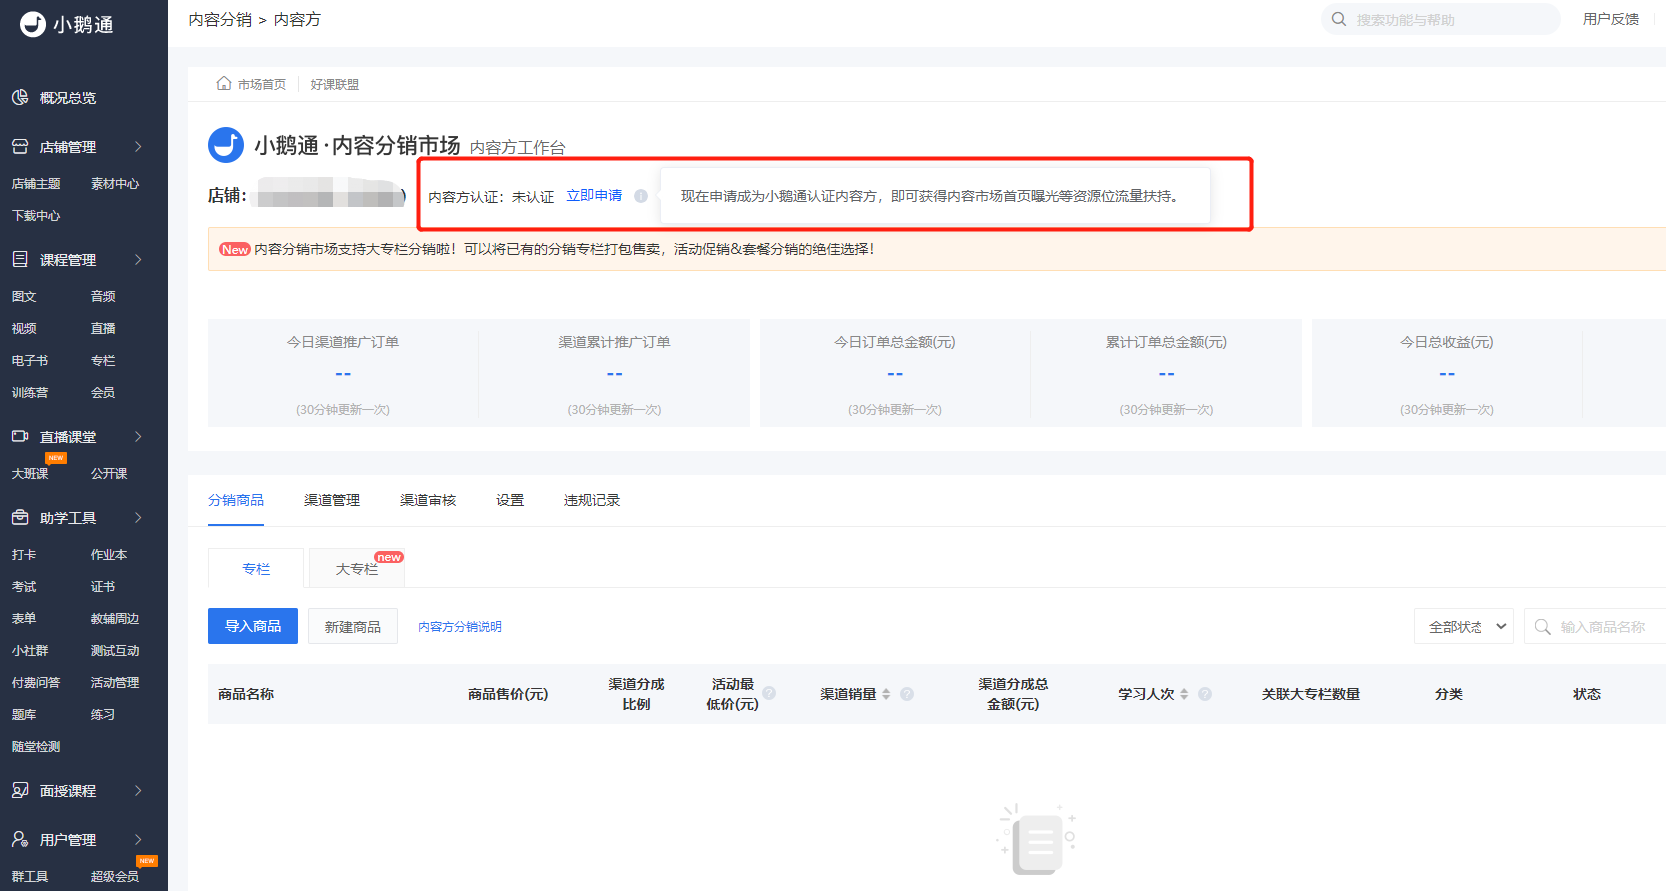Image resolution: width=1666 pixels, height=891 pixels.
Task: Open 视频 in the sidebar
Action: [24, 329]
